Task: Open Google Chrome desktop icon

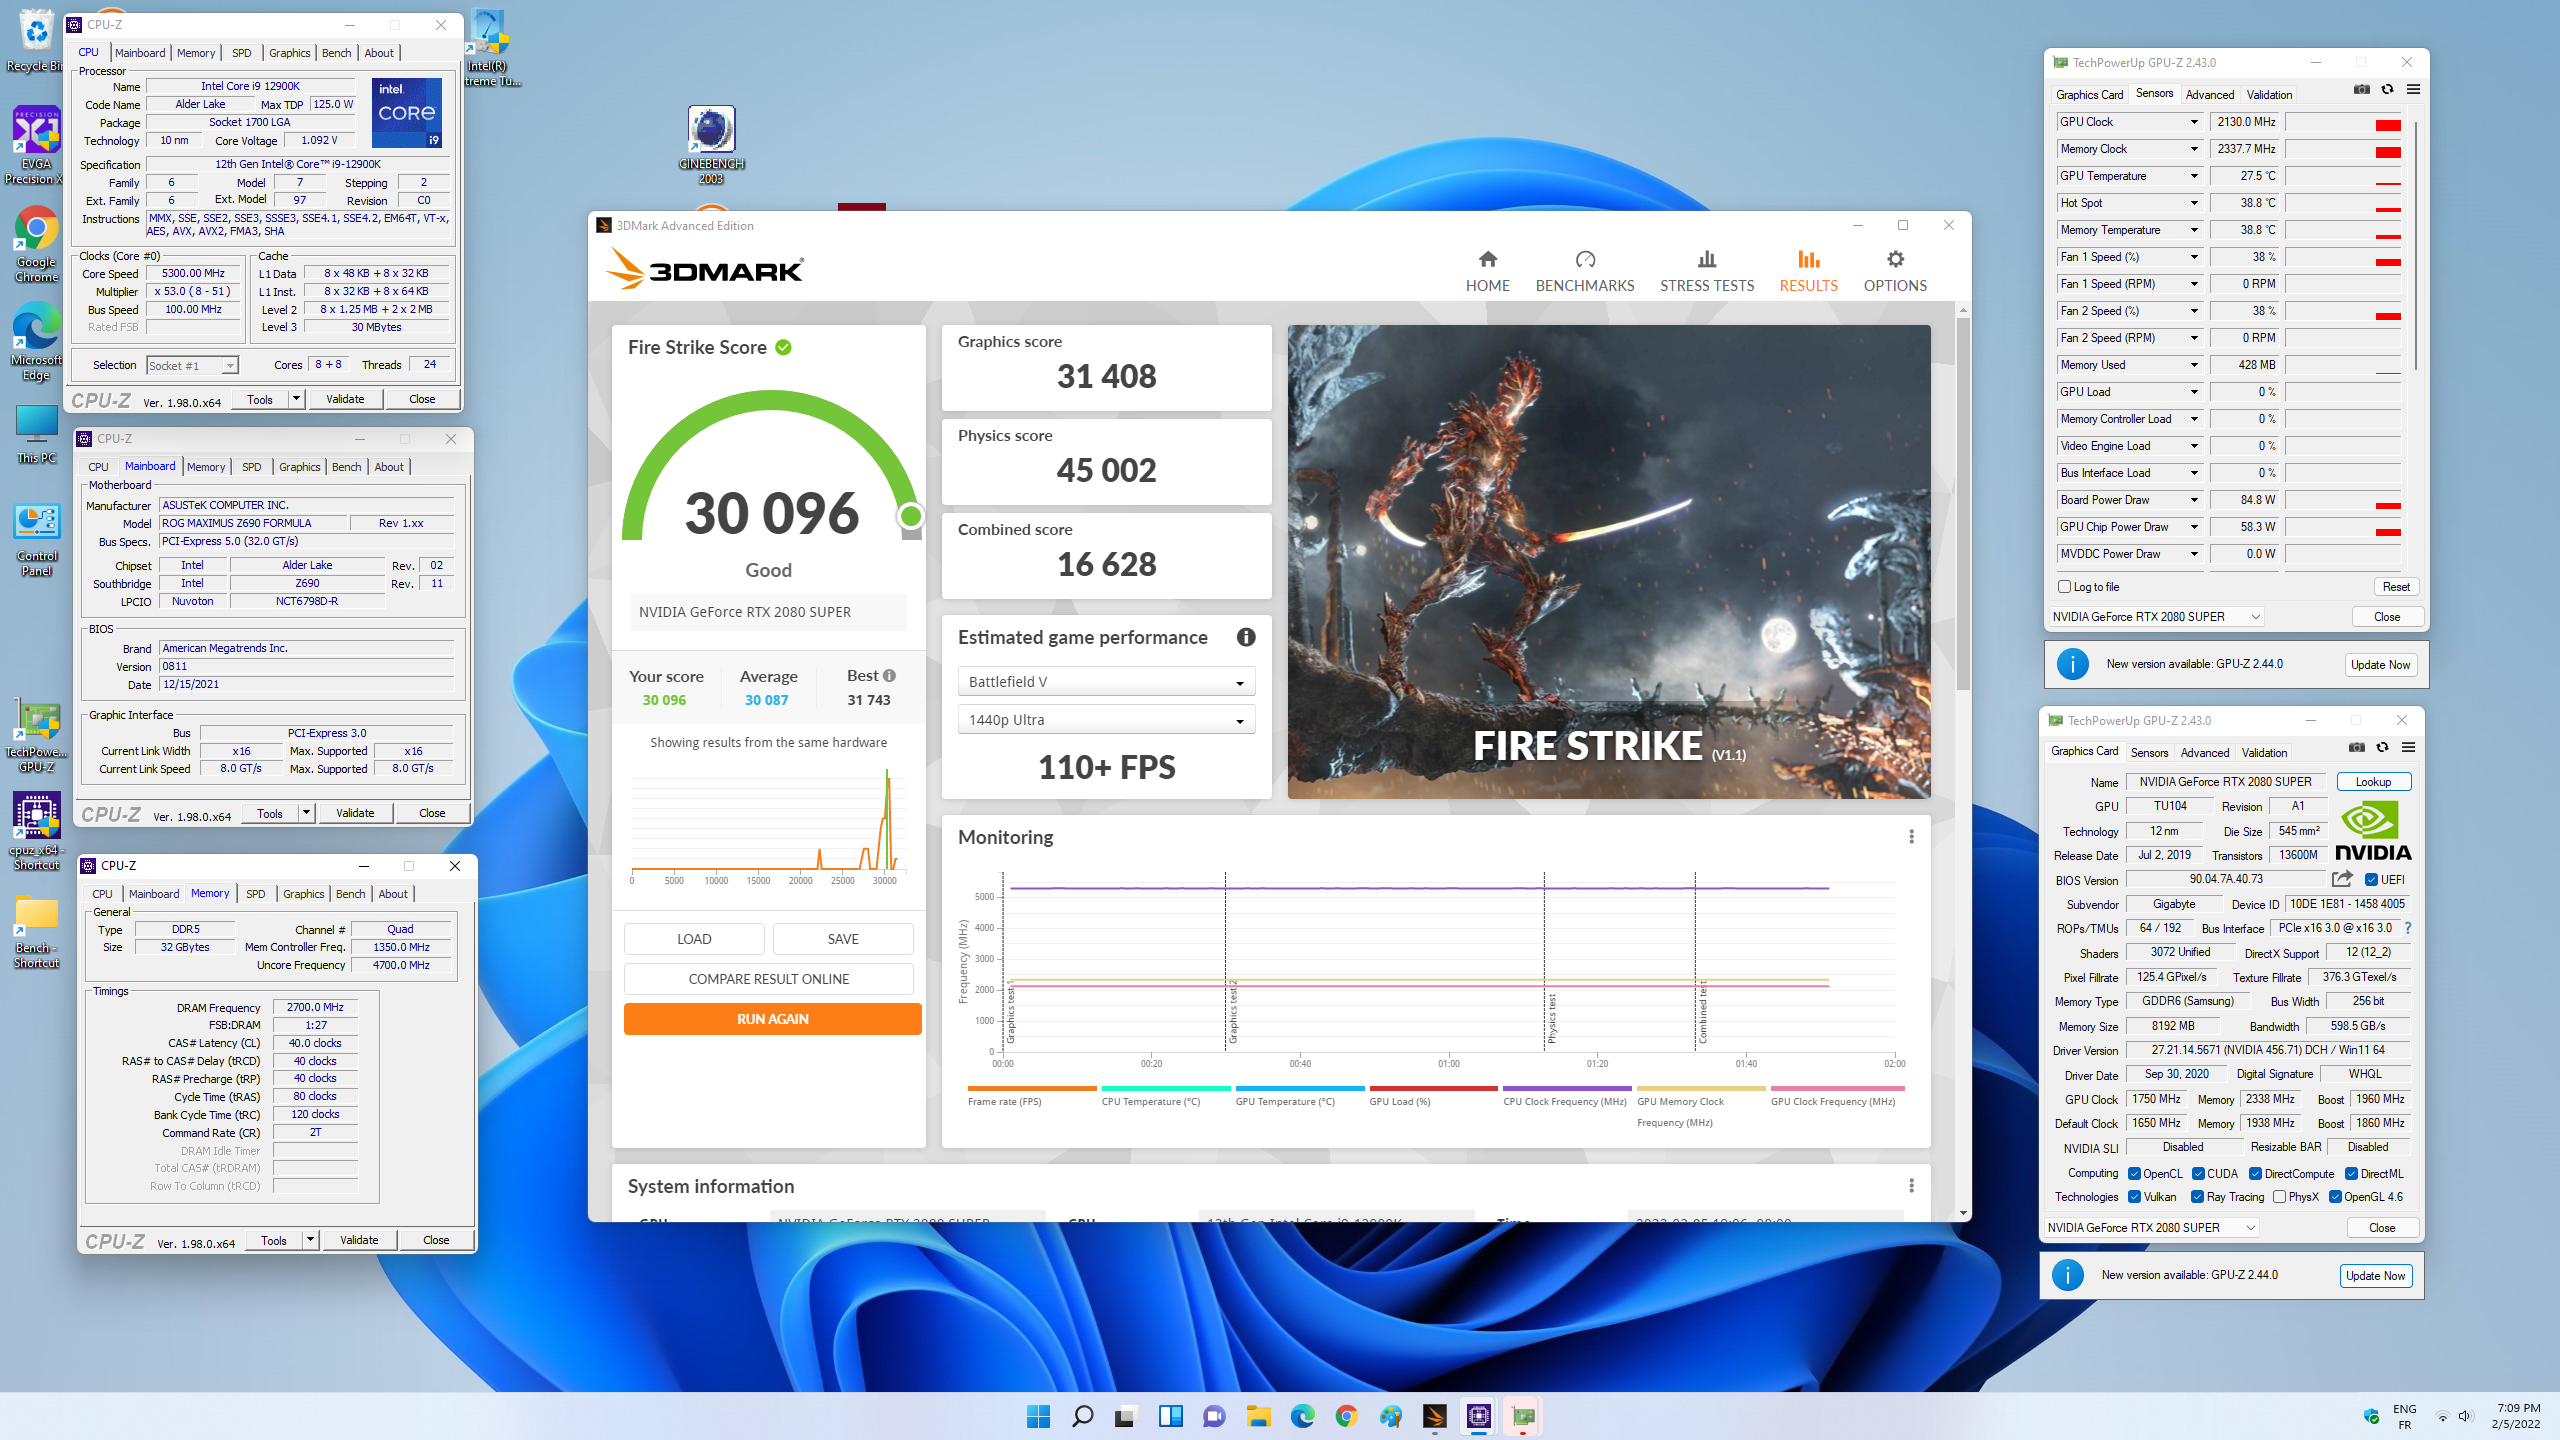Action: point(36,245)
